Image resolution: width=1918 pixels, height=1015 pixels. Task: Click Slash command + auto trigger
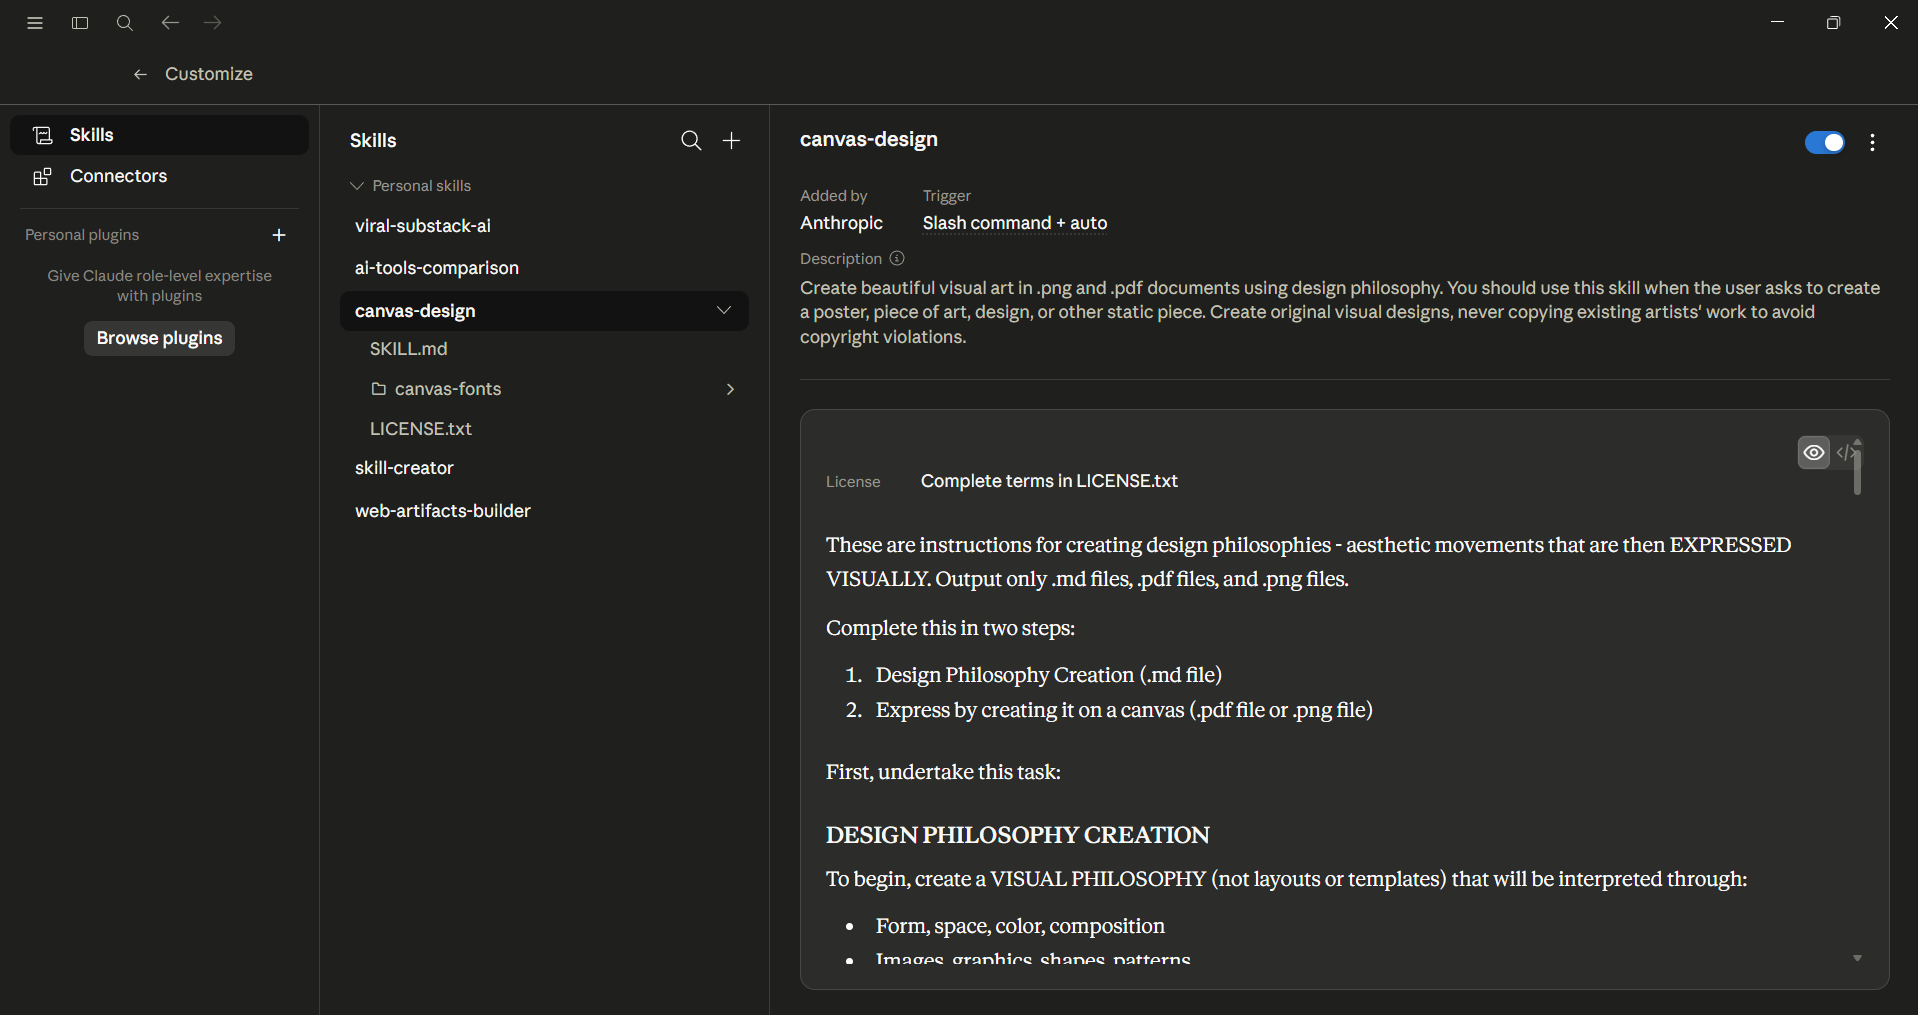1015,223
